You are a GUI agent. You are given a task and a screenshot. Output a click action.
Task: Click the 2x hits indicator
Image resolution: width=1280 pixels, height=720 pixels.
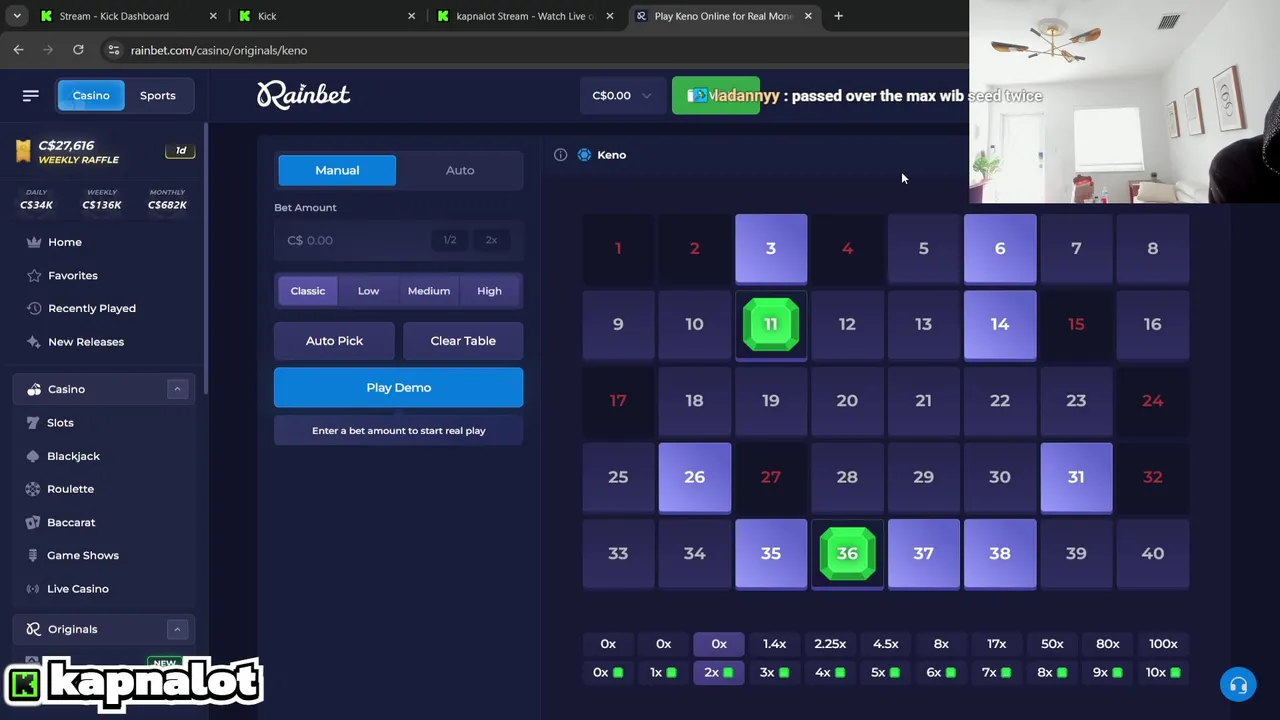[x=719, y=673]
